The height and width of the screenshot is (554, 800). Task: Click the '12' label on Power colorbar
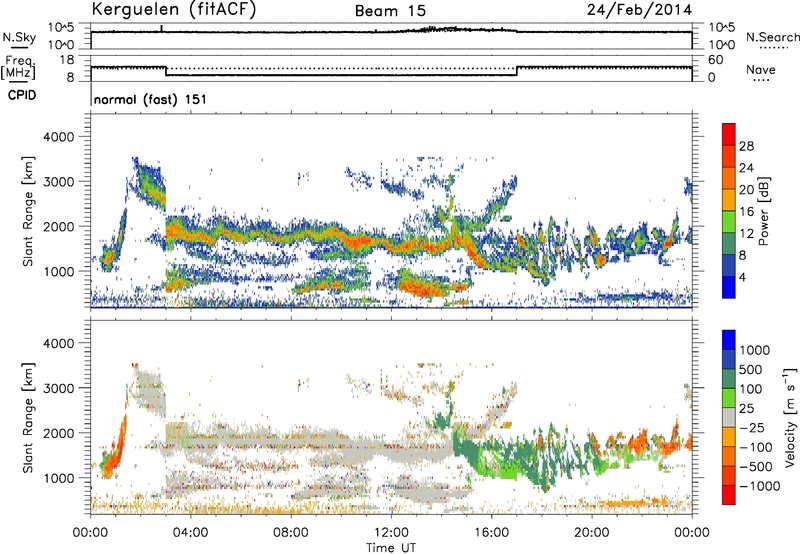746,234
